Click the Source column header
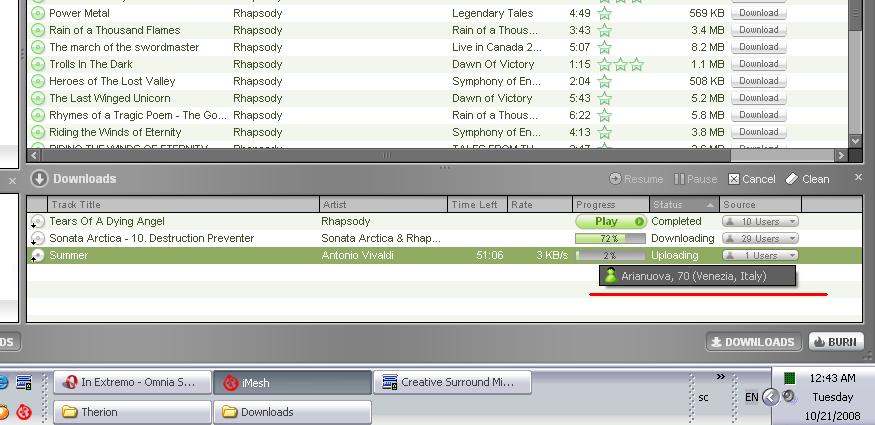 click(760, 205)
